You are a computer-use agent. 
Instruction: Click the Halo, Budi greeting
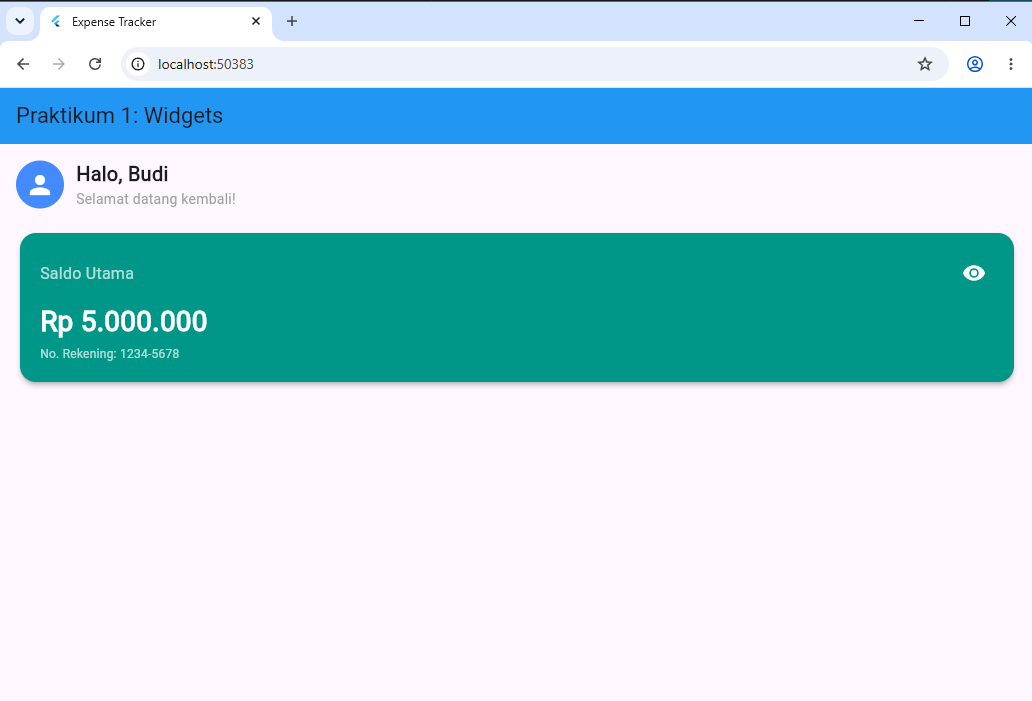[122, 174]
